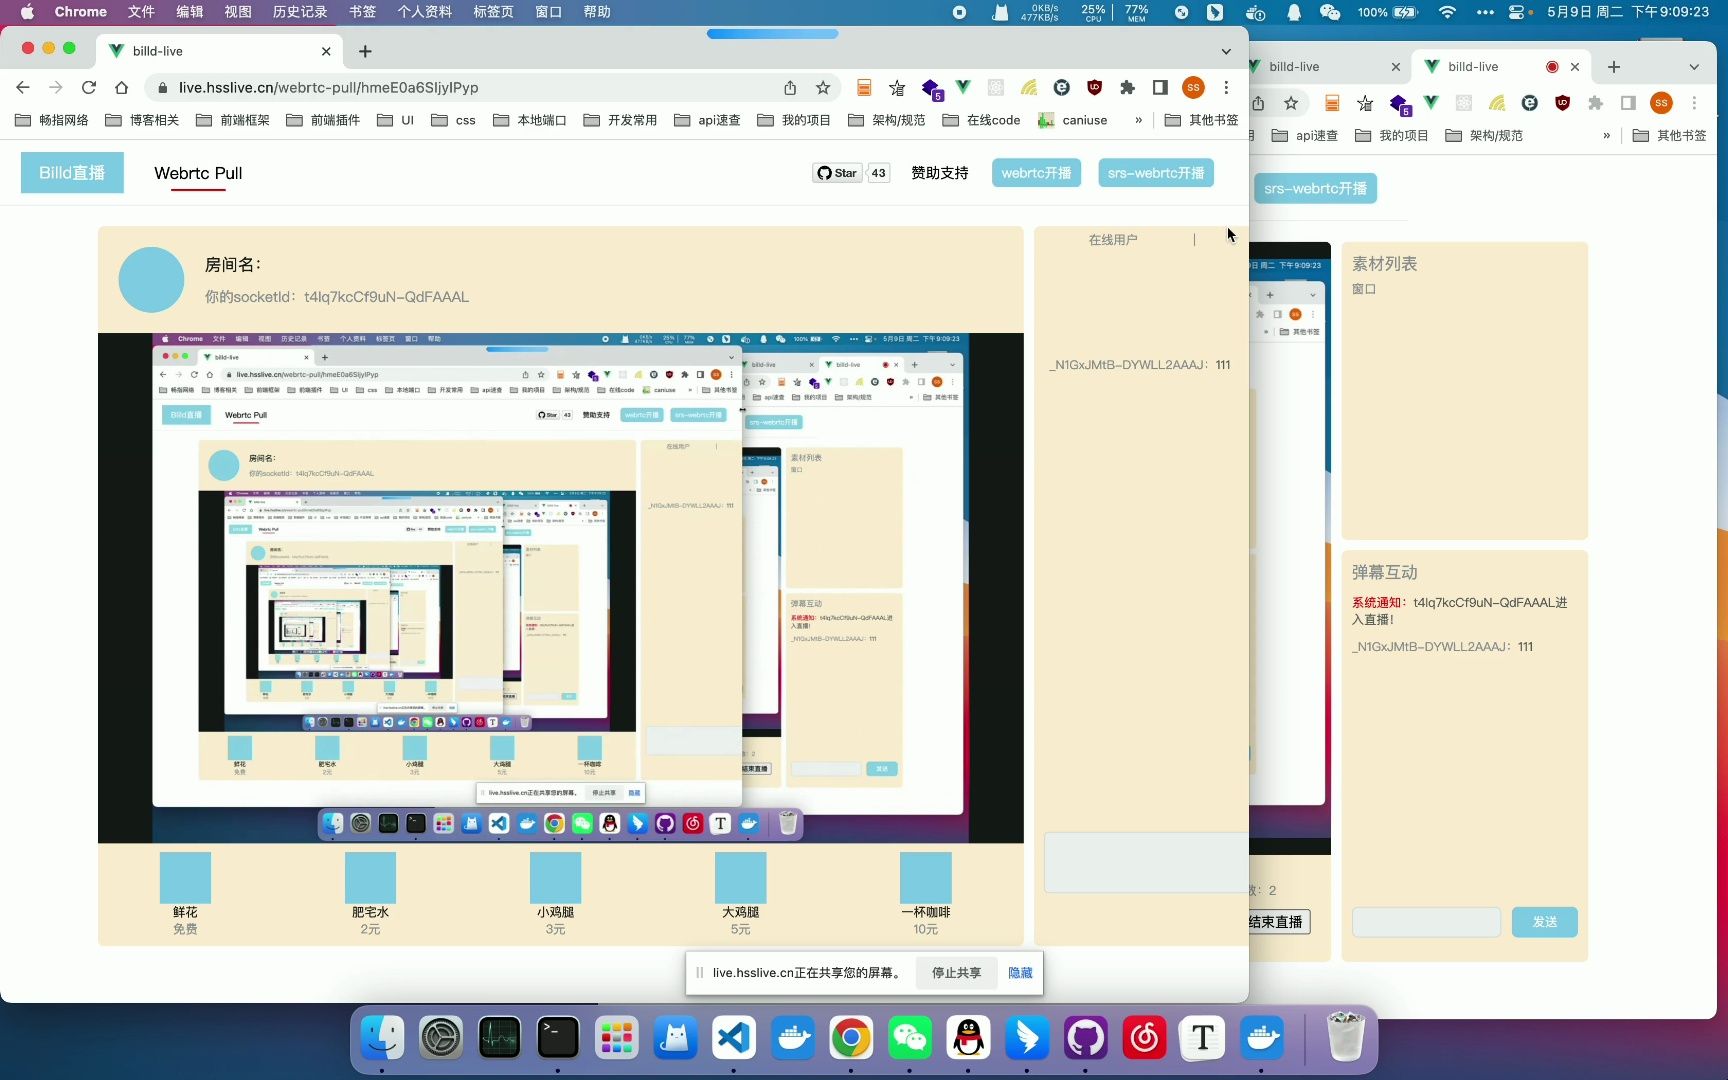Open the 其他书签 folder in front window
The height and width of the screenshot is (1080, 1728).
[x=1201, y=120]
